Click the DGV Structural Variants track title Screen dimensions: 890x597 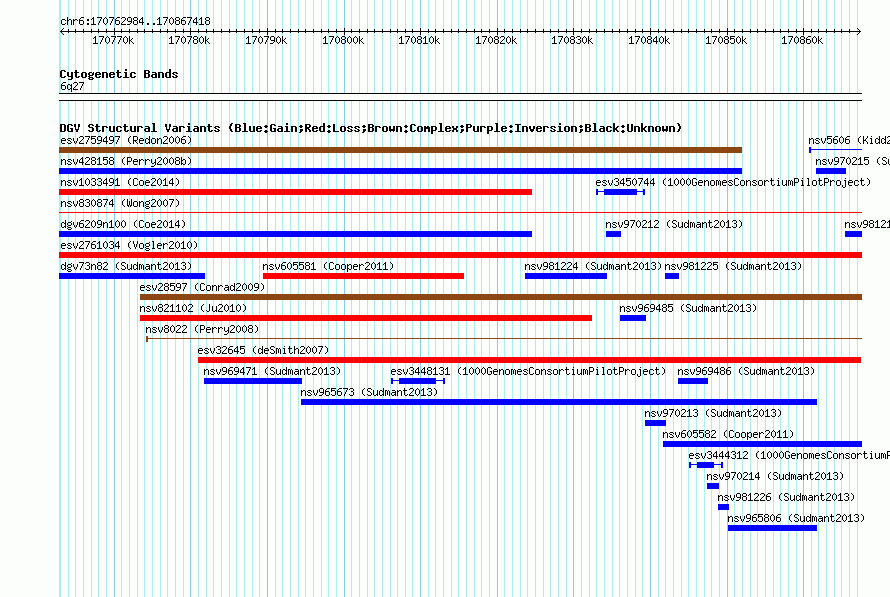[371, 128]
